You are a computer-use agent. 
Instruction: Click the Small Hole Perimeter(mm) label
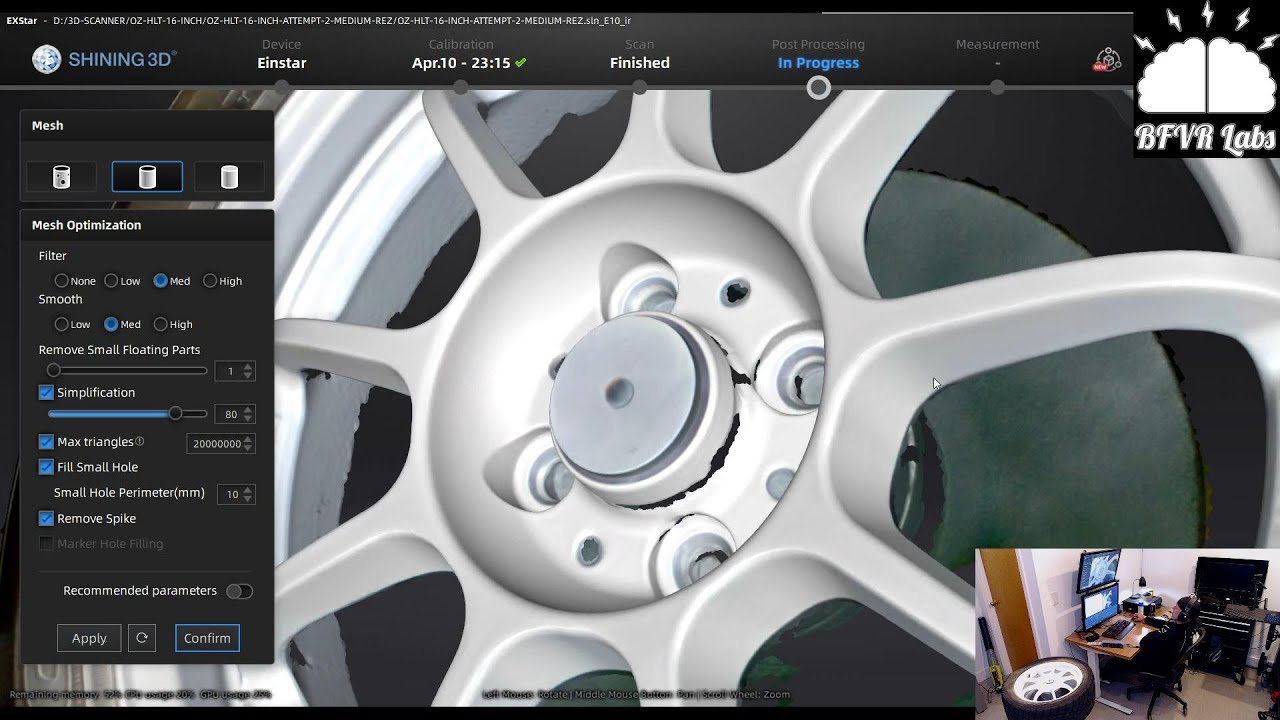click(129, 493)
